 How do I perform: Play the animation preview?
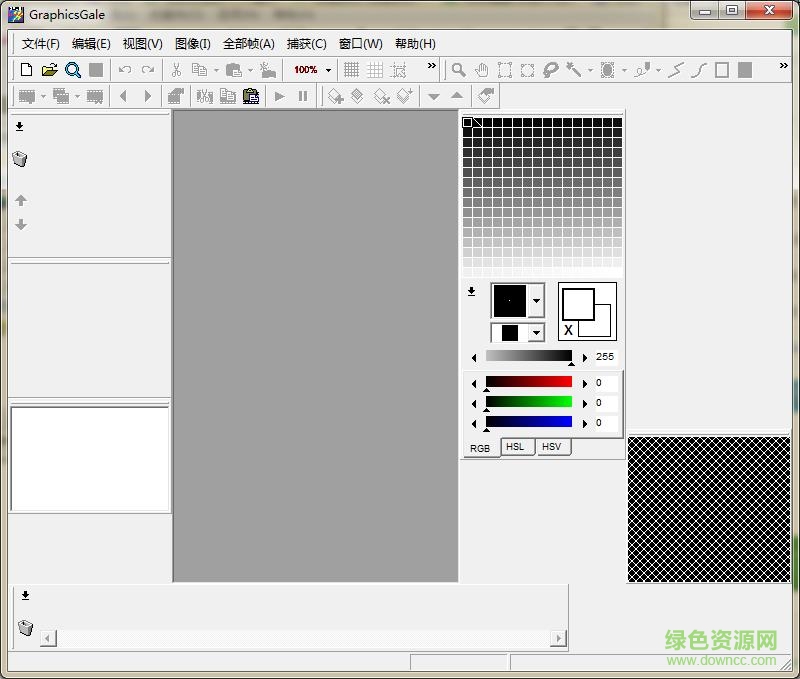tap(279, 96)
